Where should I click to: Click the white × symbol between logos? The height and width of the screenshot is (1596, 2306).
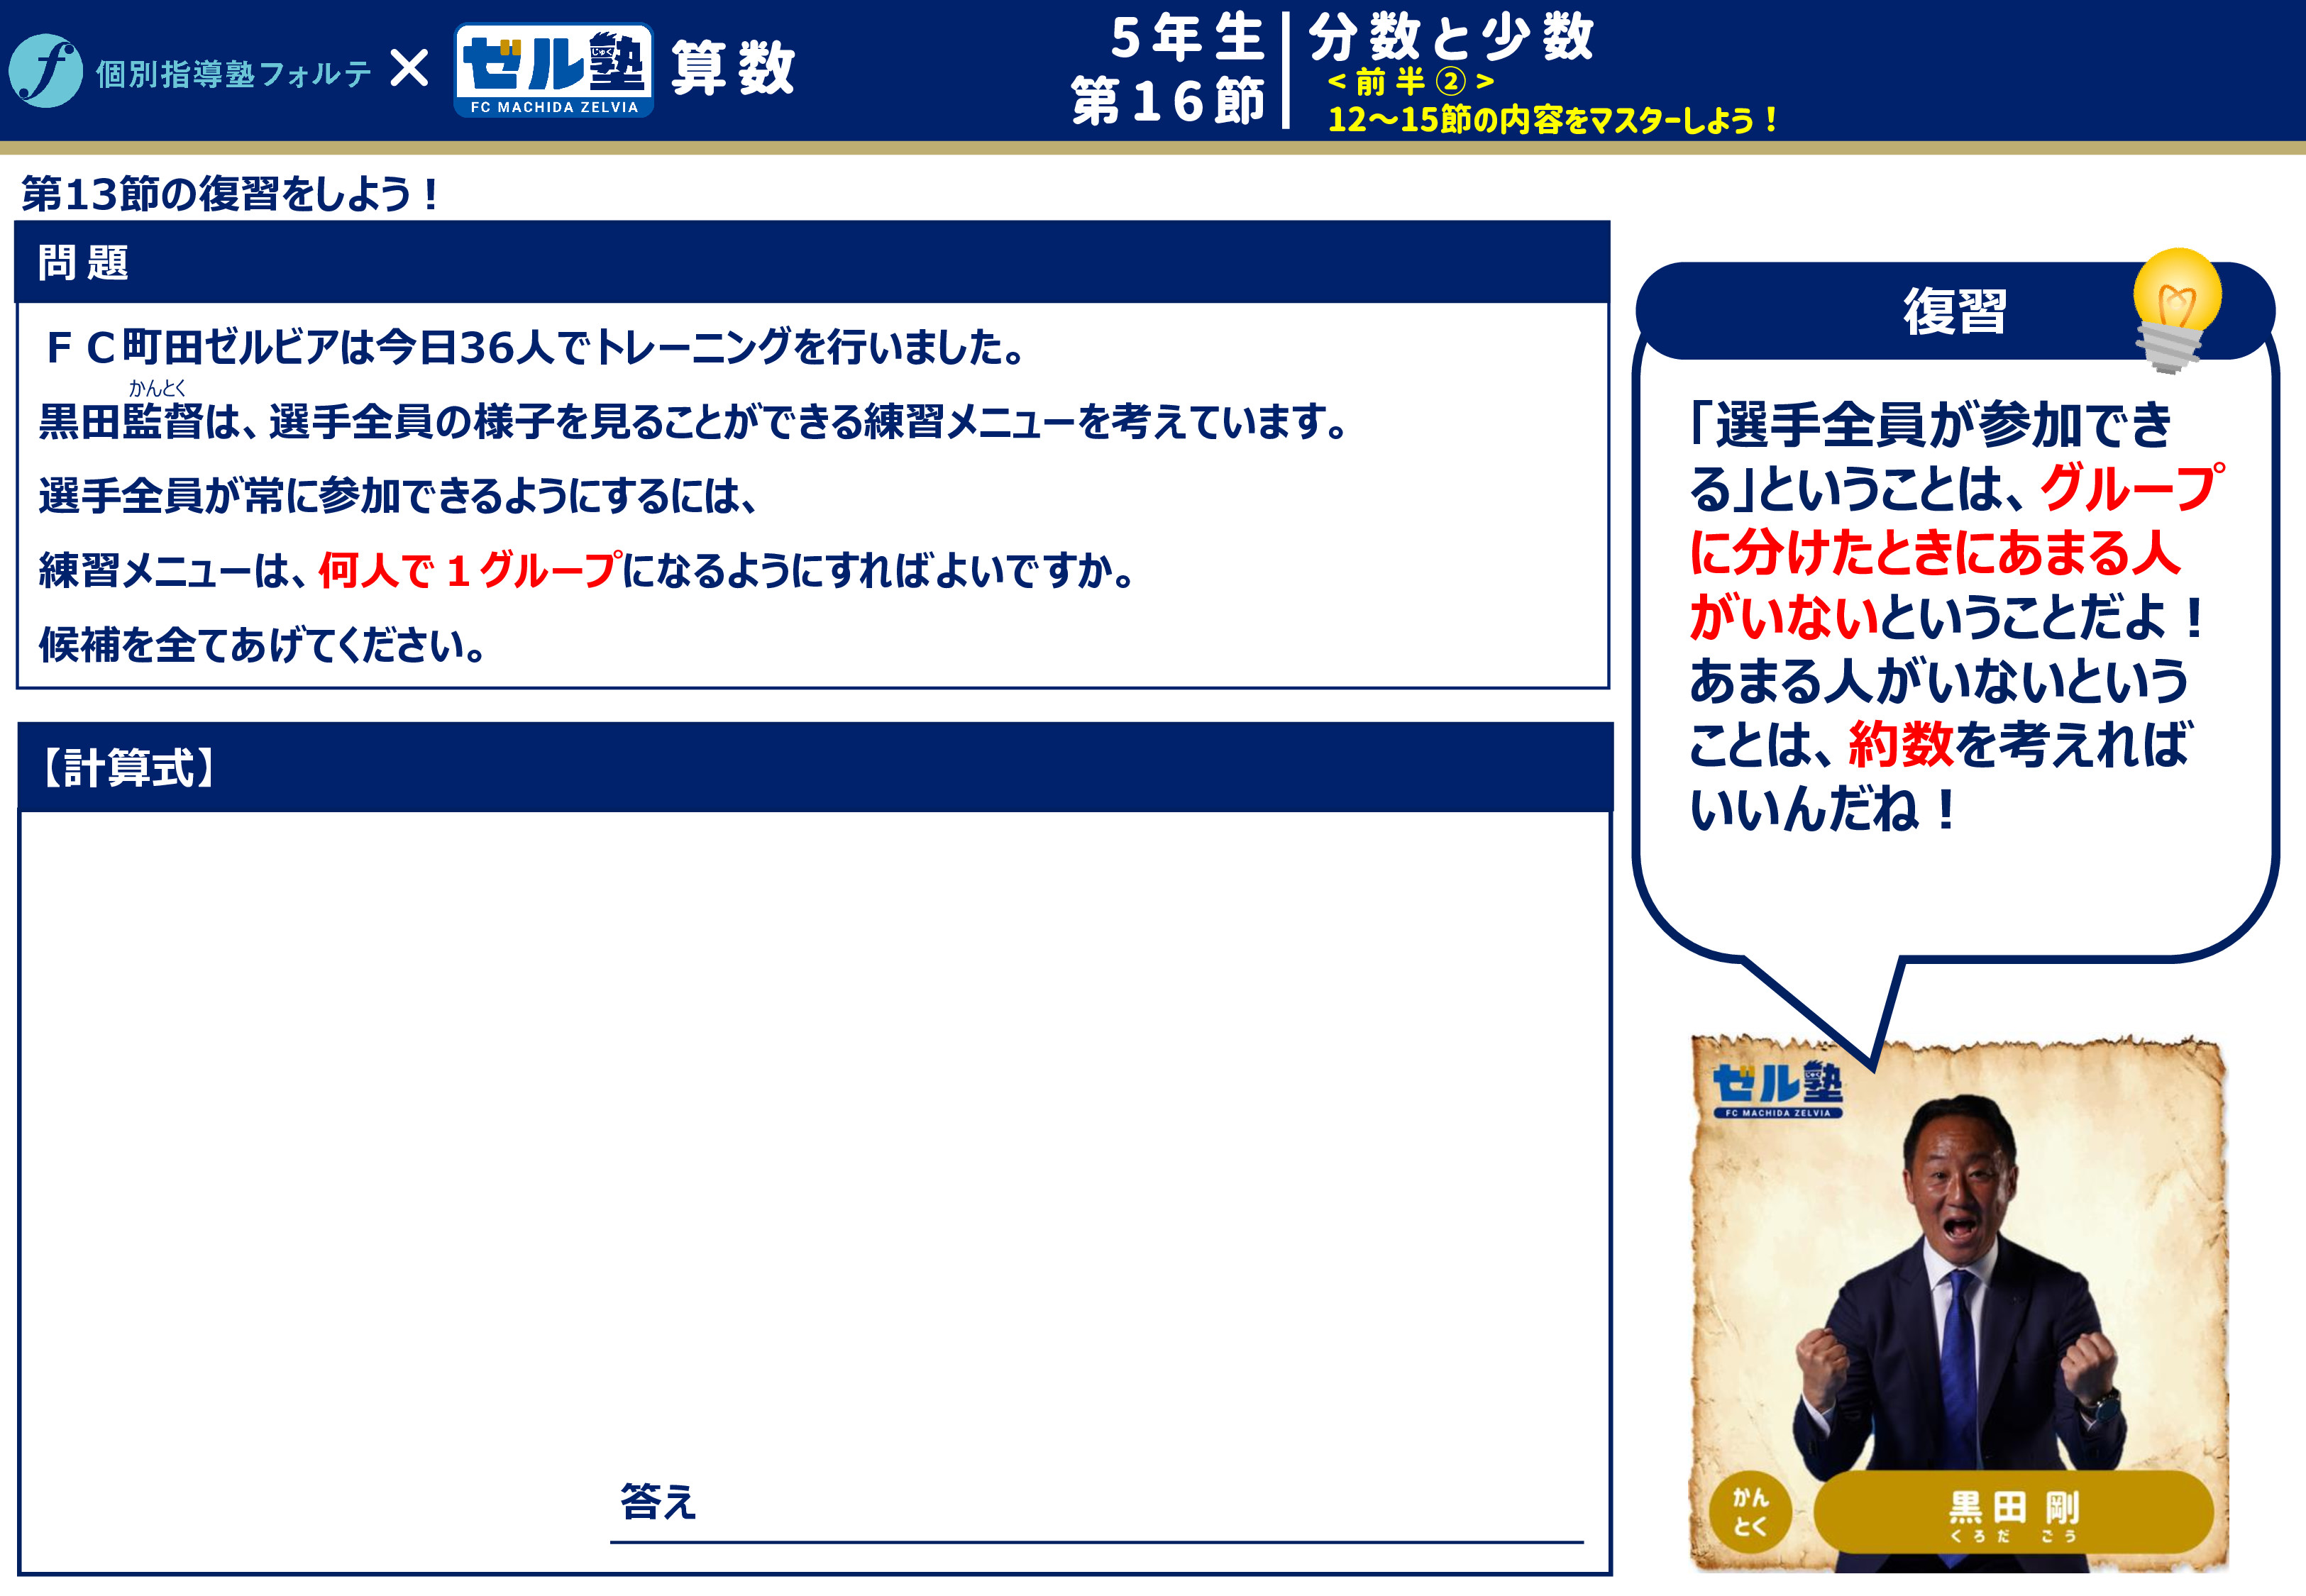point(409,69)
